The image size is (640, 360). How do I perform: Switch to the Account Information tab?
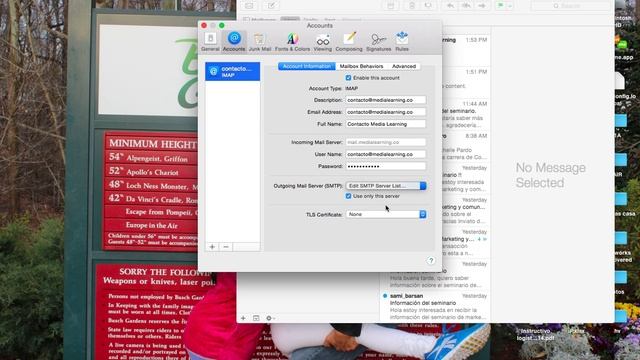coord(307,66)
